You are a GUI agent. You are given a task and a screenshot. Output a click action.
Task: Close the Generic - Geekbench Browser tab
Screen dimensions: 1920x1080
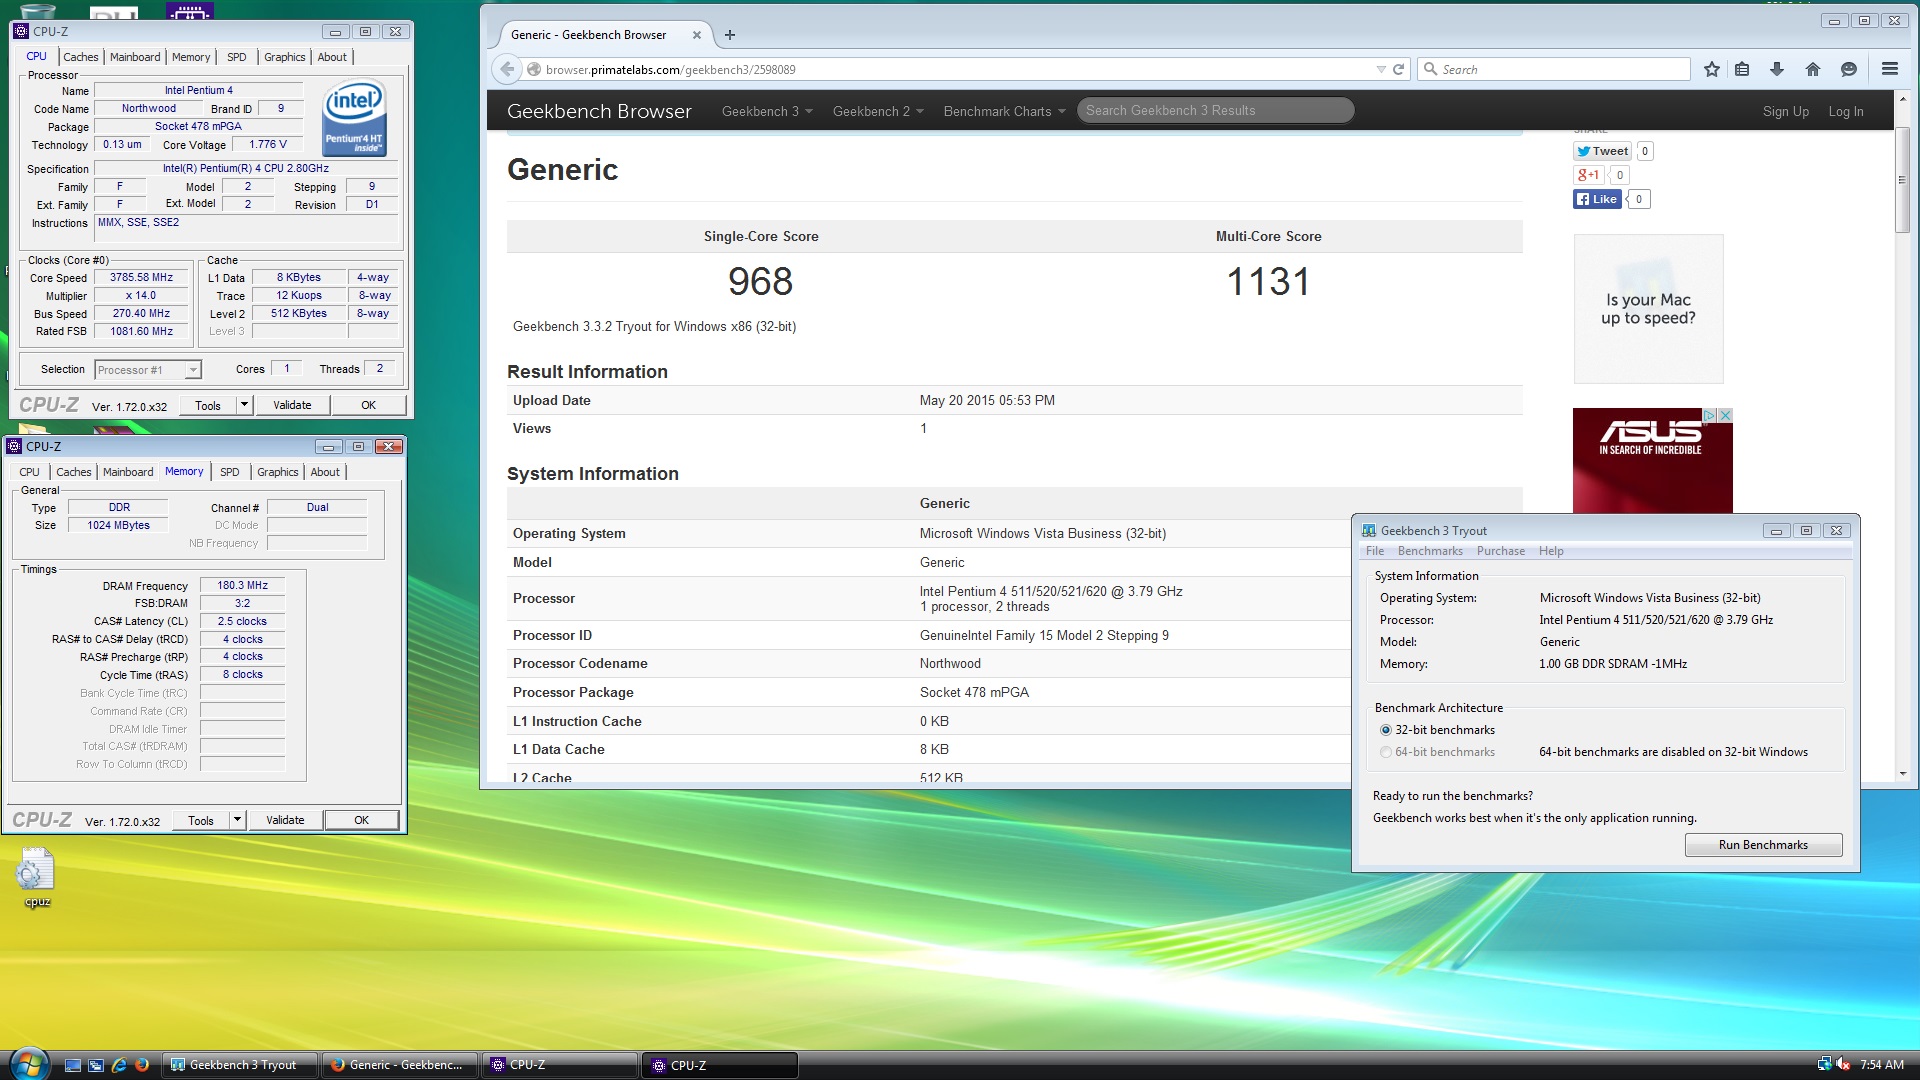pos(696,35)
